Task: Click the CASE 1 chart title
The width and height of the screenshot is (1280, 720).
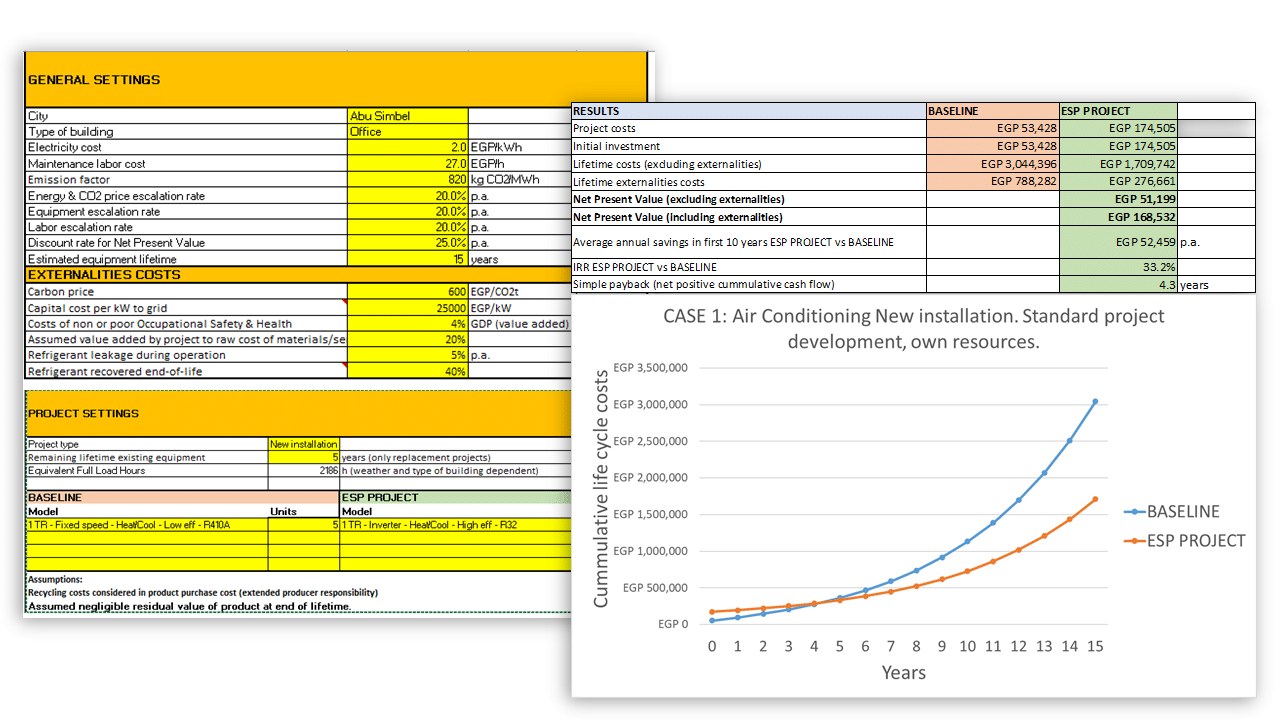Action: tap(913, 327)
